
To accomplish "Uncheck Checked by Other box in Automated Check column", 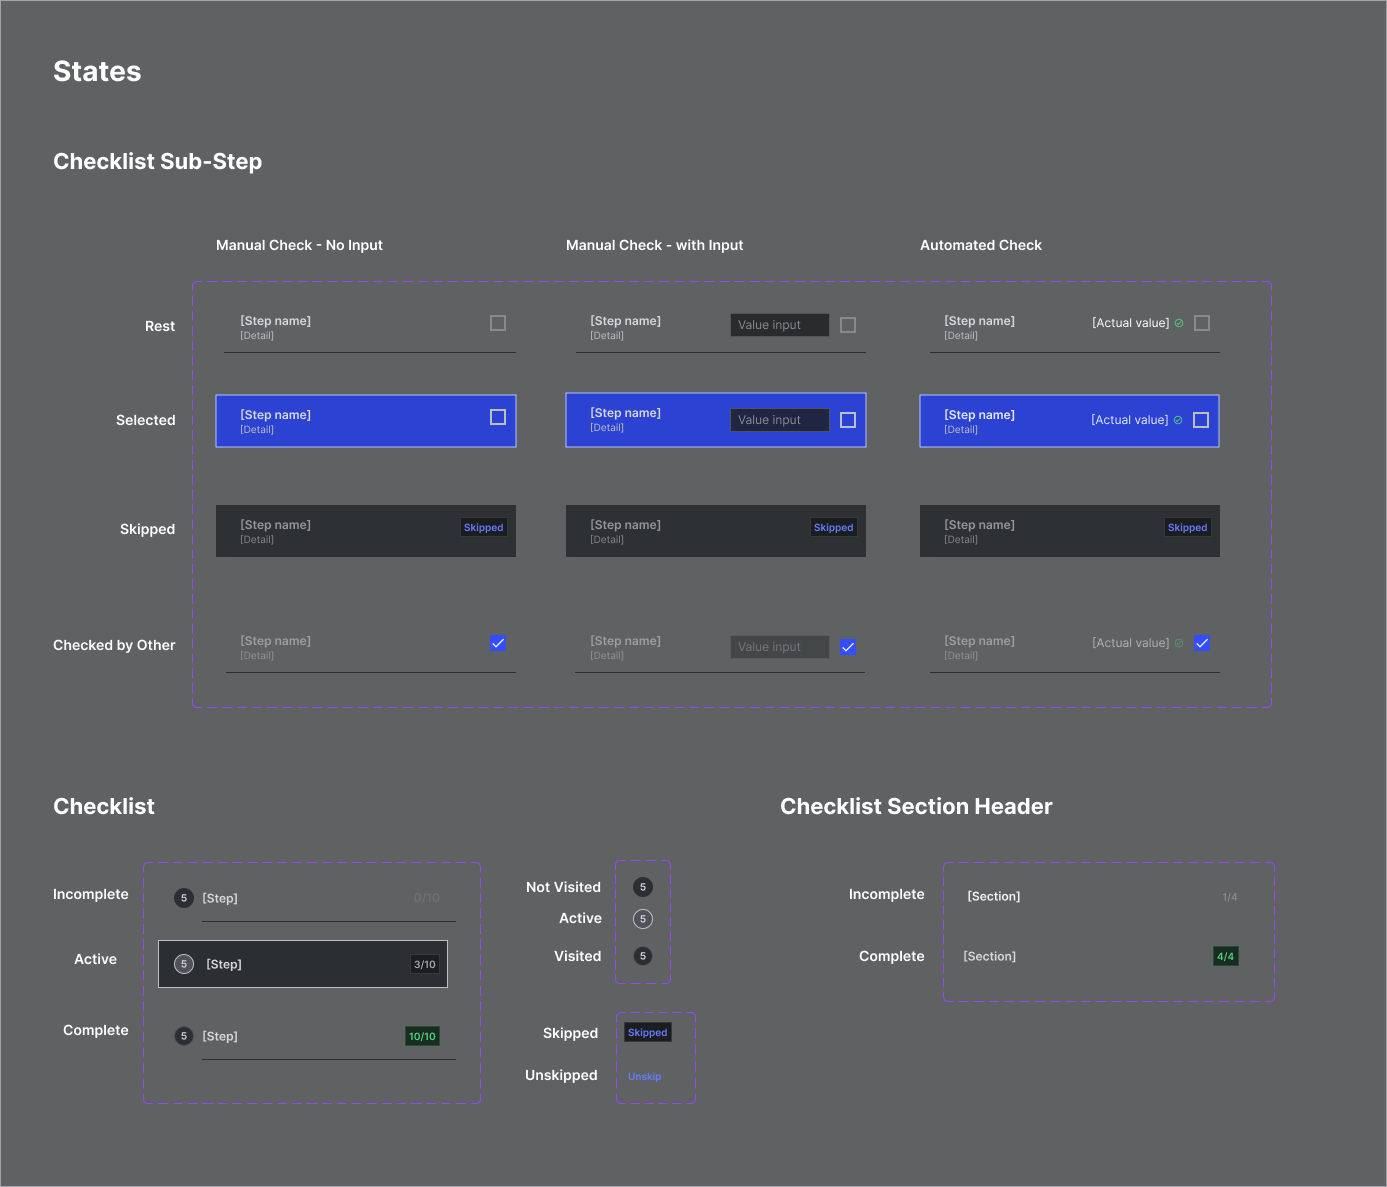I will click(1202, 643).
